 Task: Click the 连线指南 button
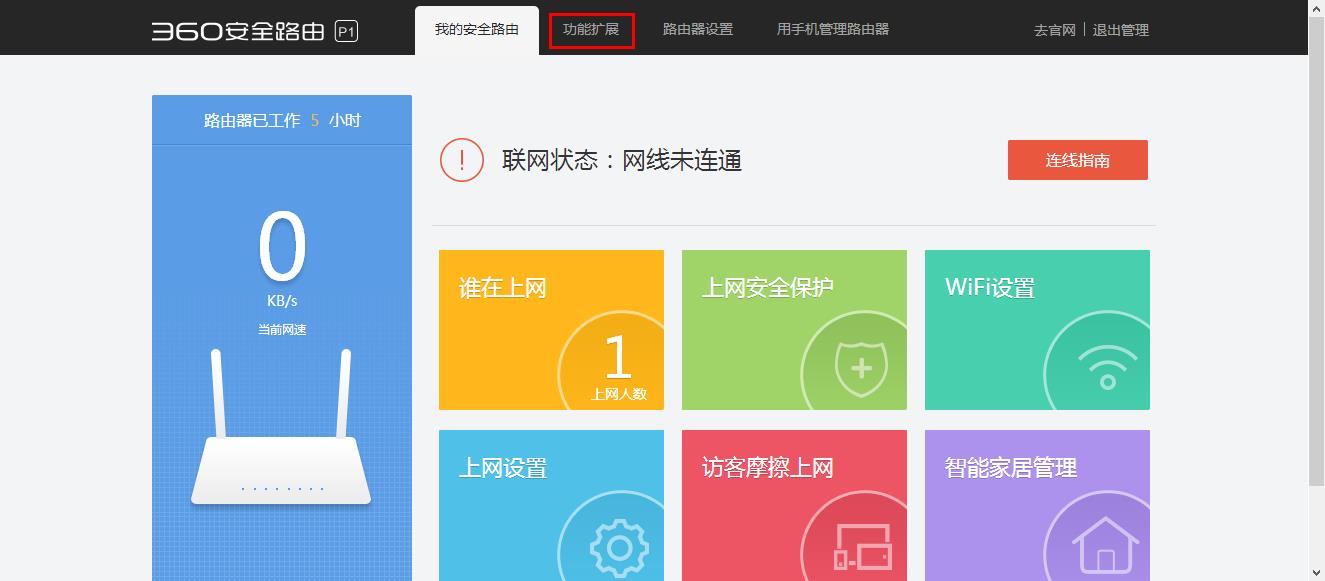click(1077, 159)
